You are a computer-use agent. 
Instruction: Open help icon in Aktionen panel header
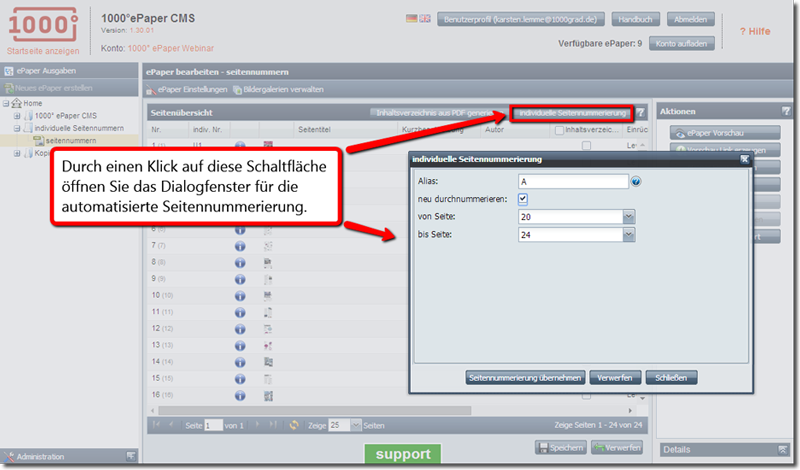point(786,111)
